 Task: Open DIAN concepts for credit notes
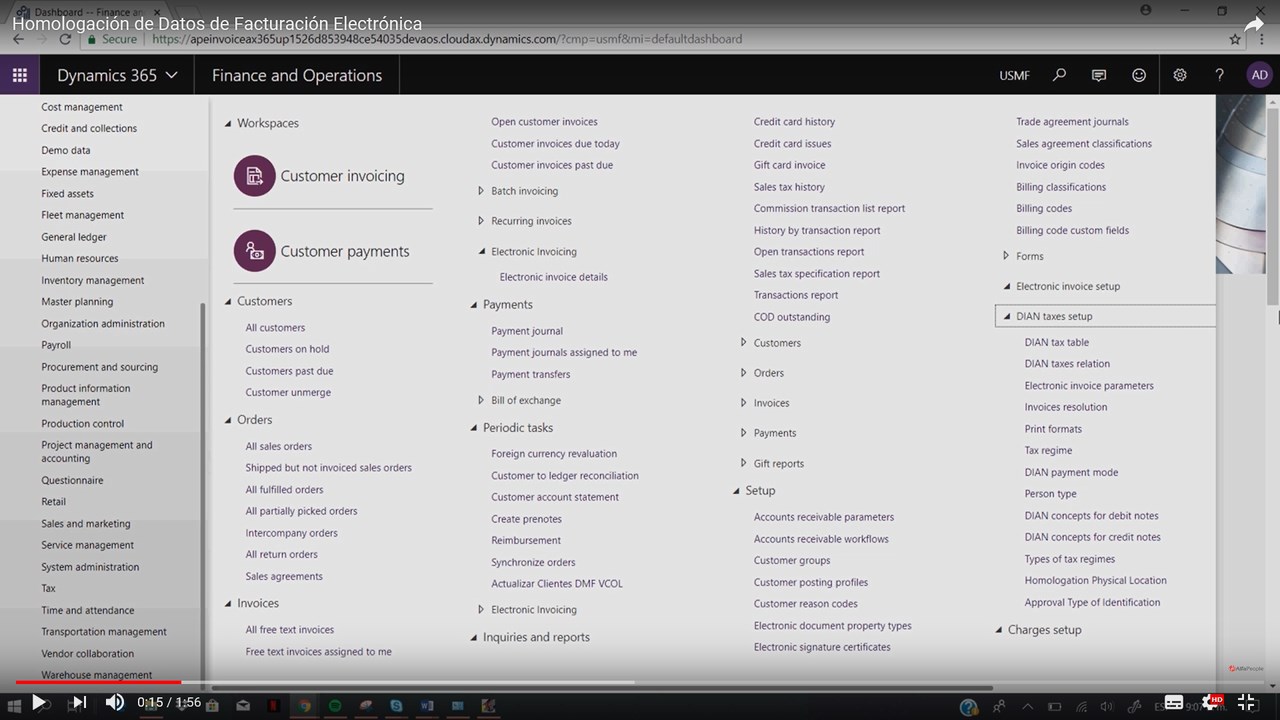1093,537
